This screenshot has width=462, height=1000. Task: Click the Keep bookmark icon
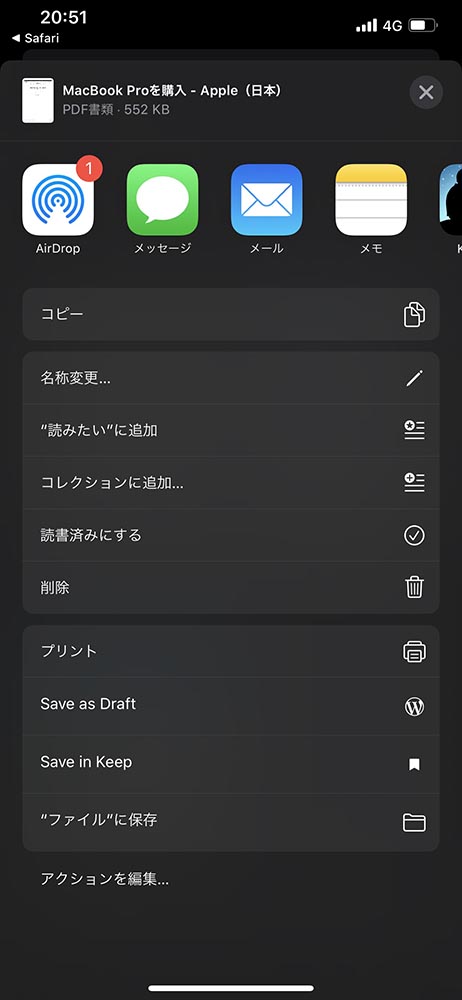414,764
